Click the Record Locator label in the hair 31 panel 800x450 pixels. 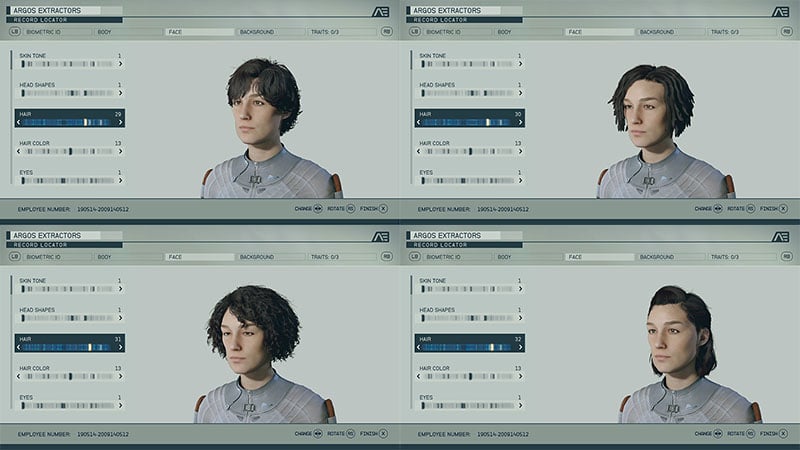40,245
